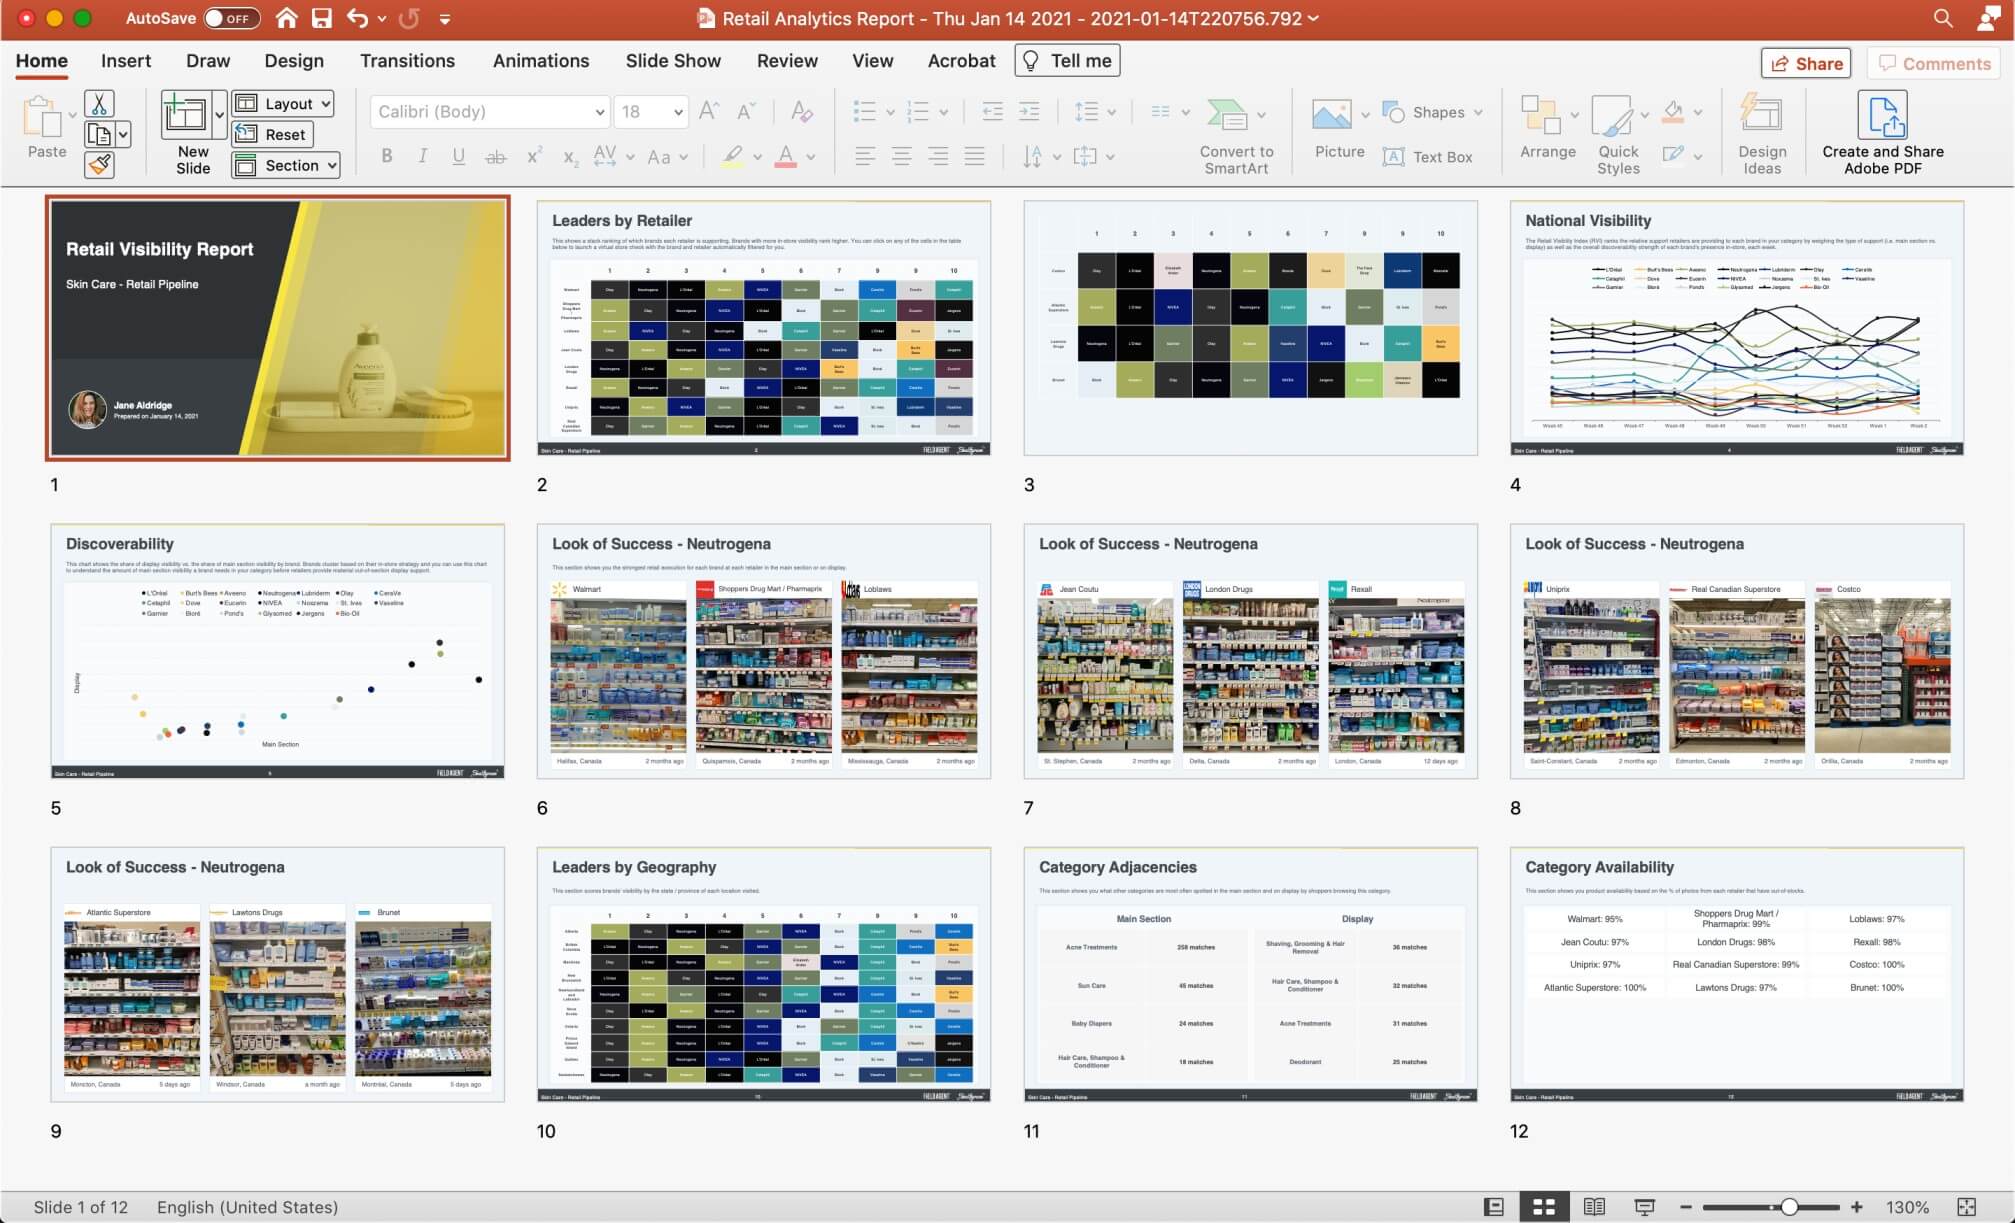Open the Slide Show tab
2015x1223 pixels.
pyautogui.click(x=673, y=61)
